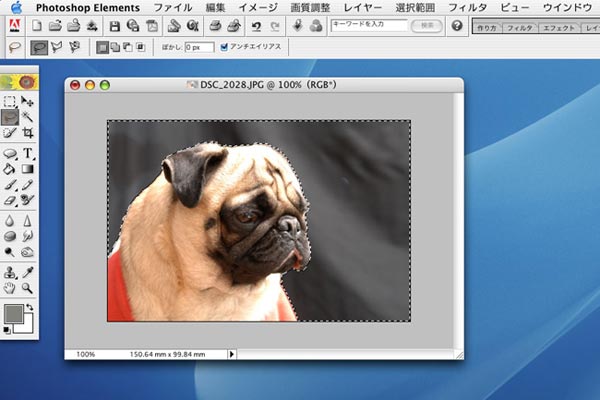
Task: Click the Adobe logo icon in shortcuts bar
Action: point(15,26)
